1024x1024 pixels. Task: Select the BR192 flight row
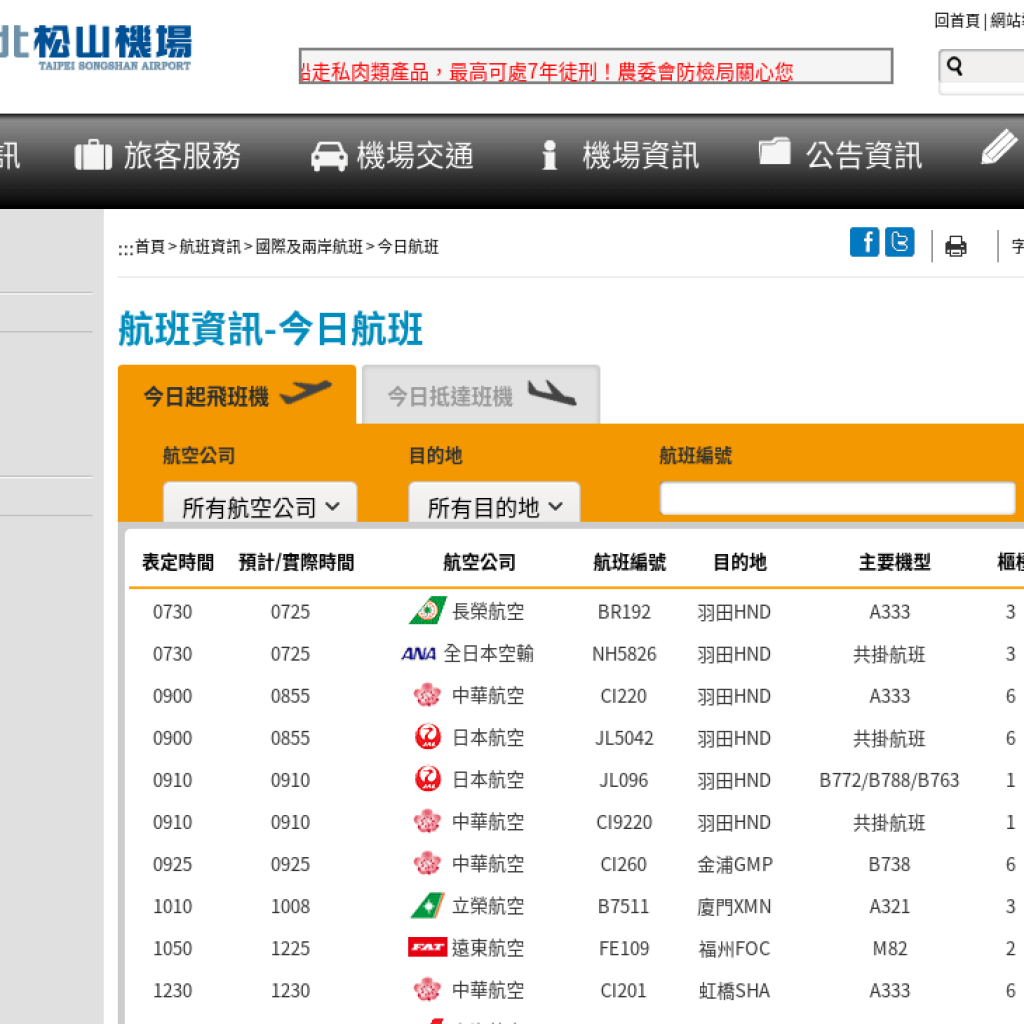[623, 612]
